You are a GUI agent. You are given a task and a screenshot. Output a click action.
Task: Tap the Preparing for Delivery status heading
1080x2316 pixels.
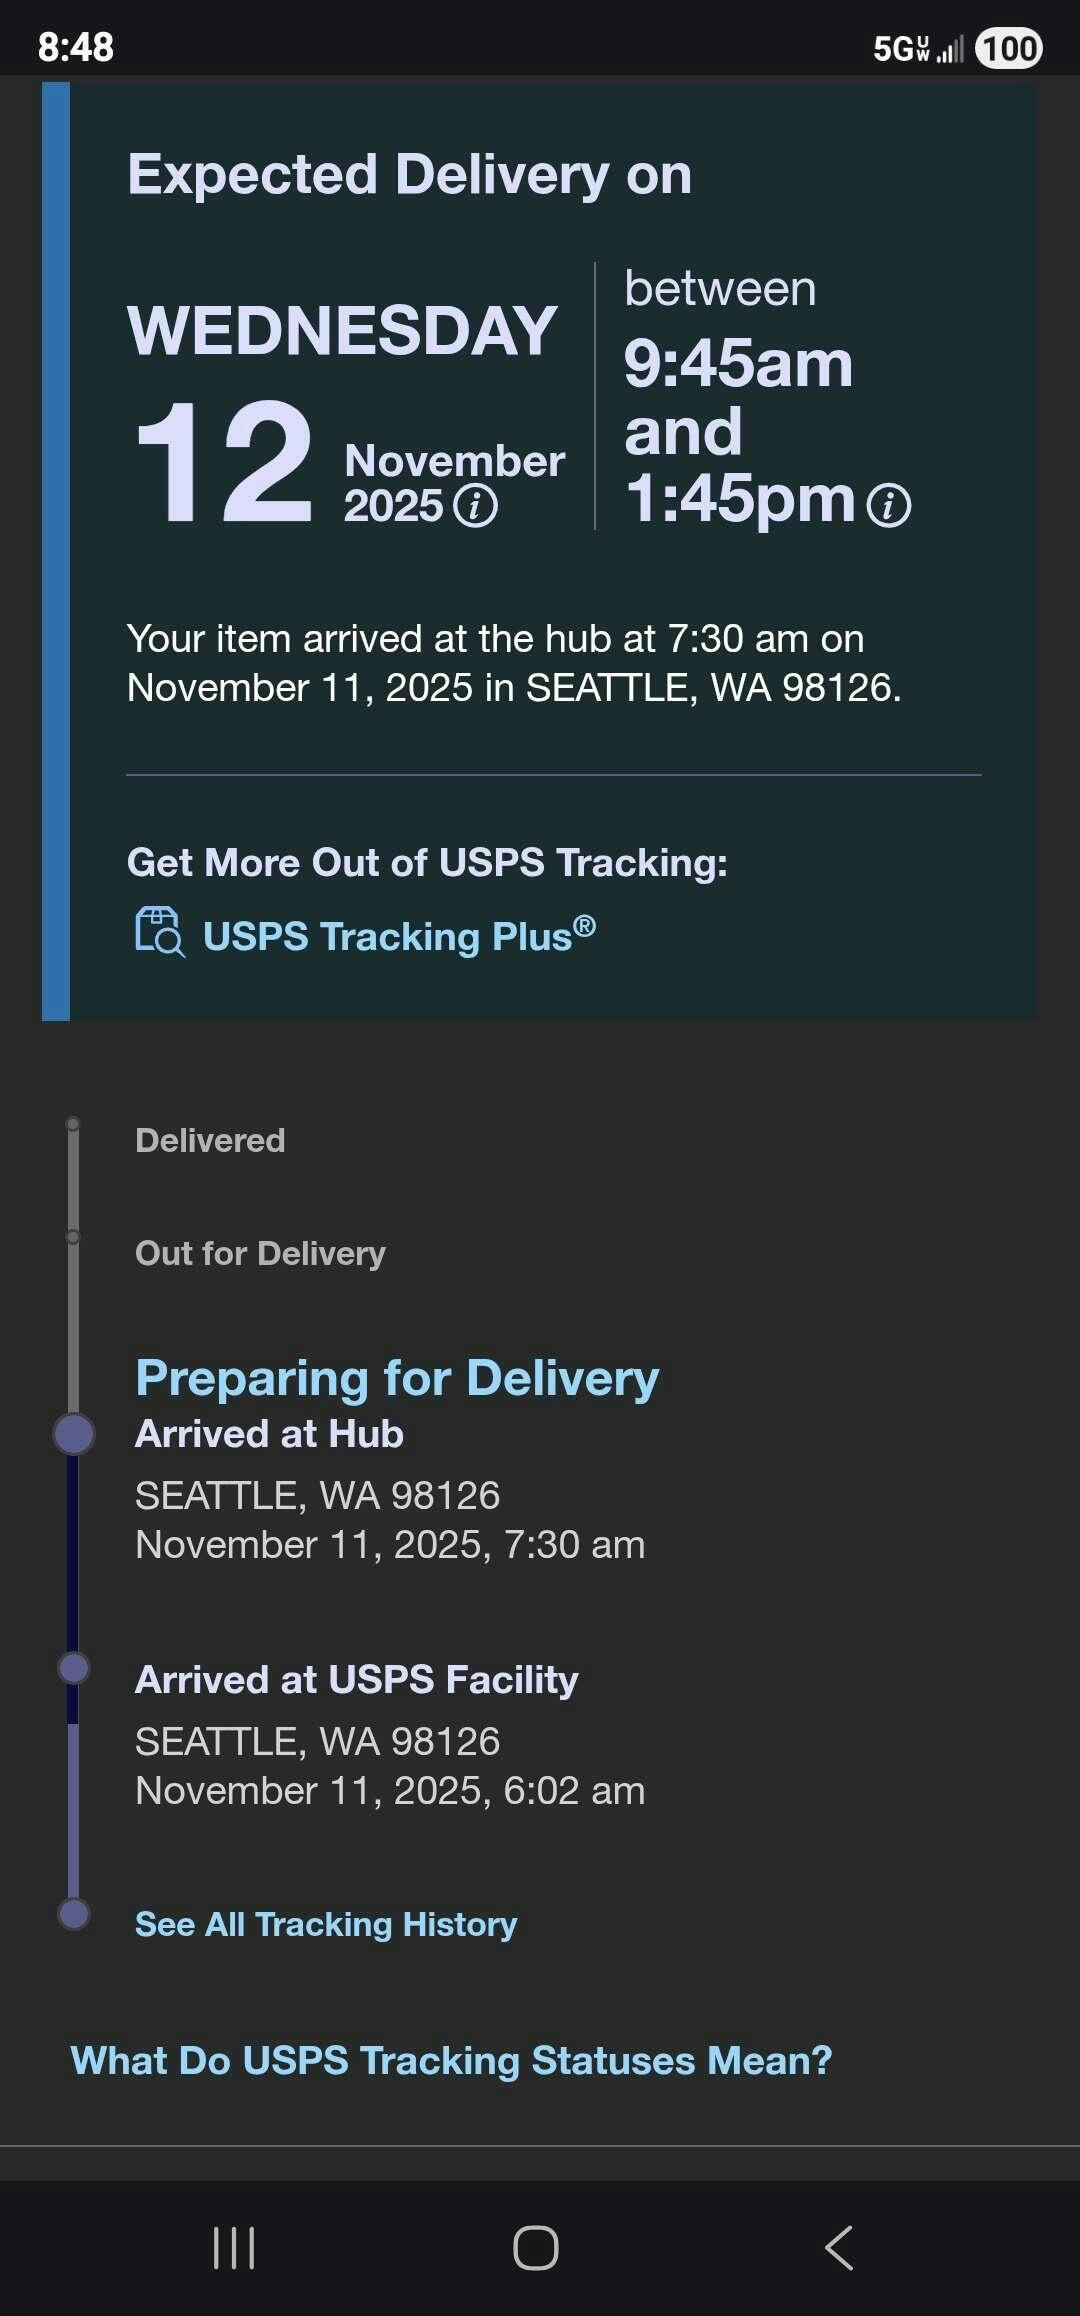[x=397, y=1378]
